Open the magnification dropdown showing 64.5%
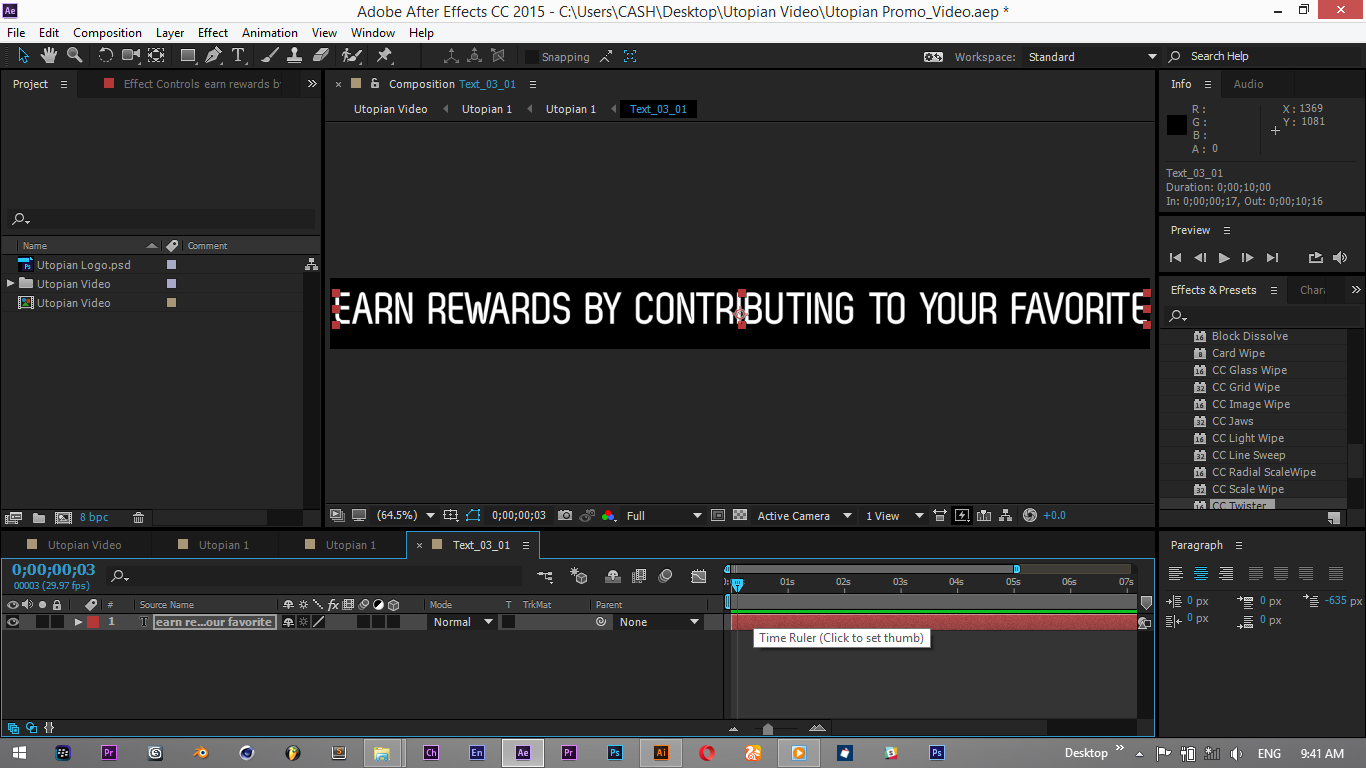 click(406, 516)
